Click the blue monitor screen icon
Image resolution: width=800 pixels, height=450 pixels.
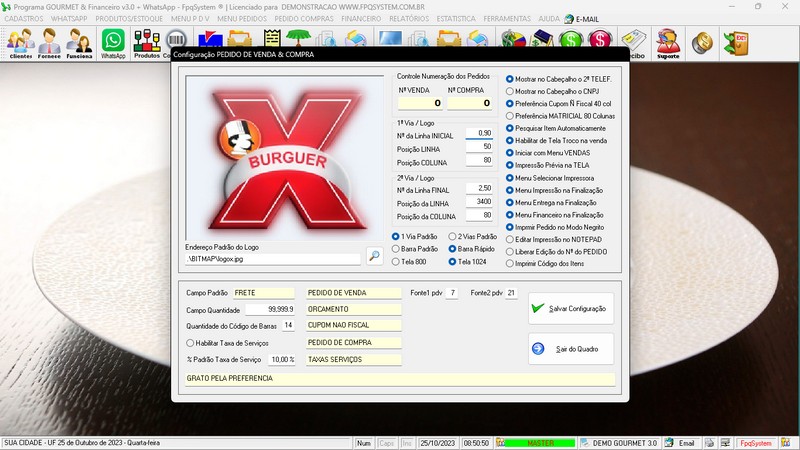(390, 39)
